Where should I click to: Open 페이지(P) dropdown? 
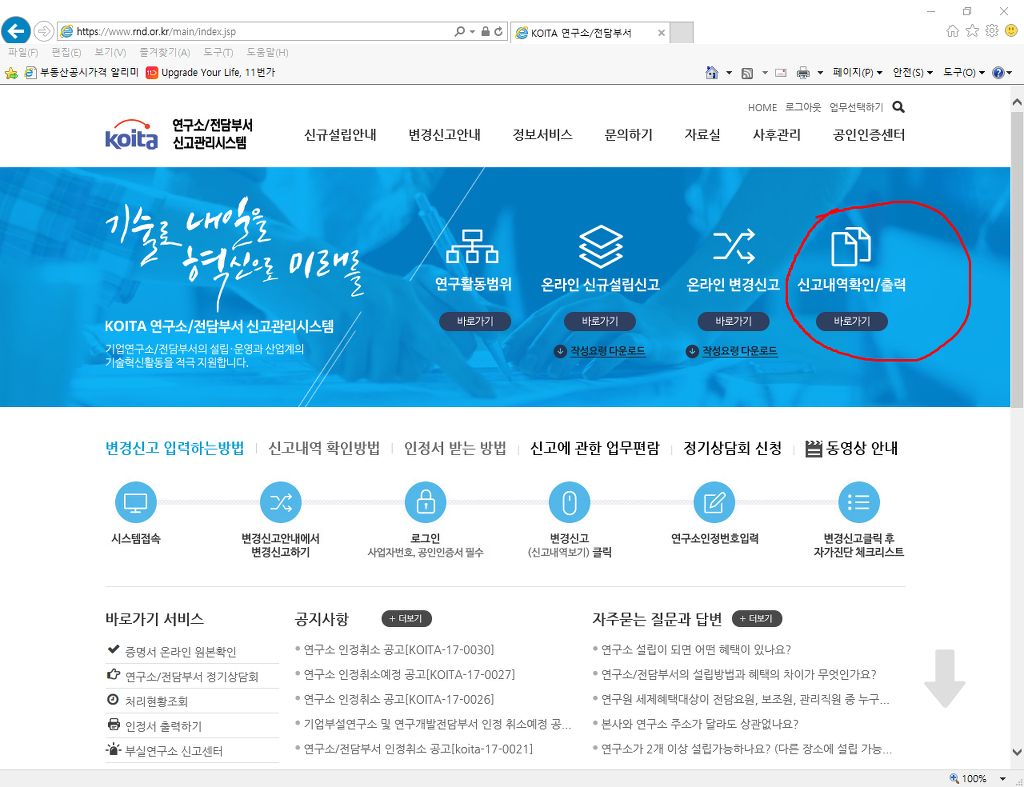tap(857, 72)
